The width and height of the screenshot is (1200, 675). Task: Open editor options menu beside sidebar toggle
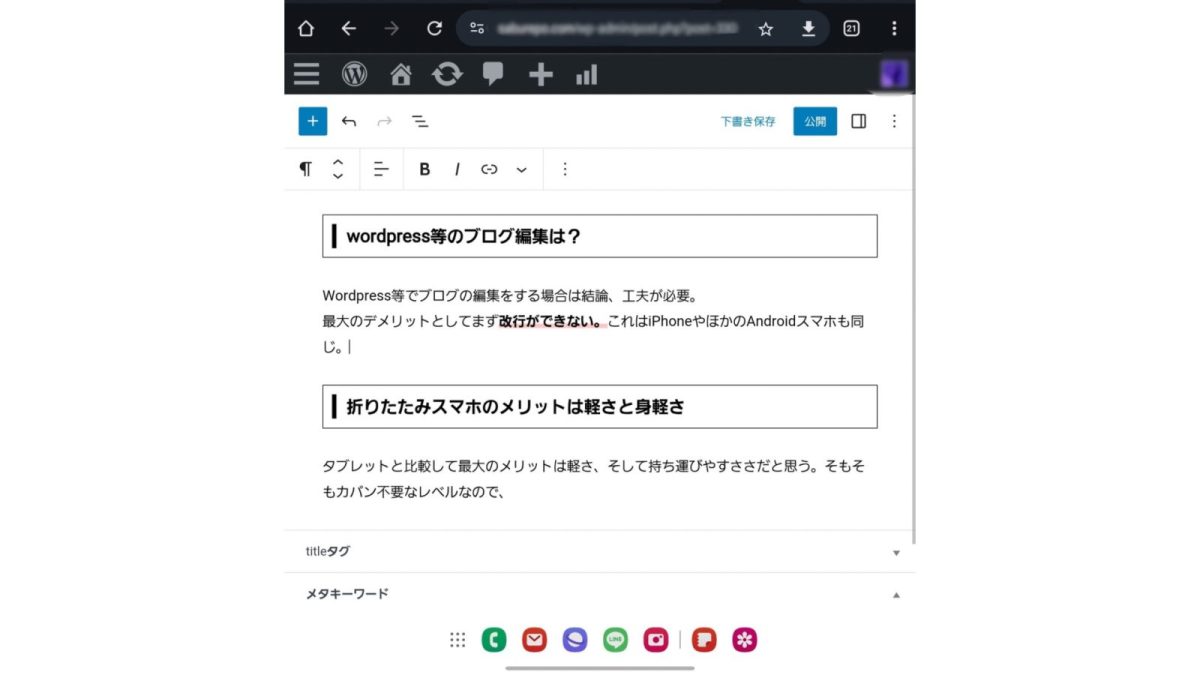tap(894, 121)
